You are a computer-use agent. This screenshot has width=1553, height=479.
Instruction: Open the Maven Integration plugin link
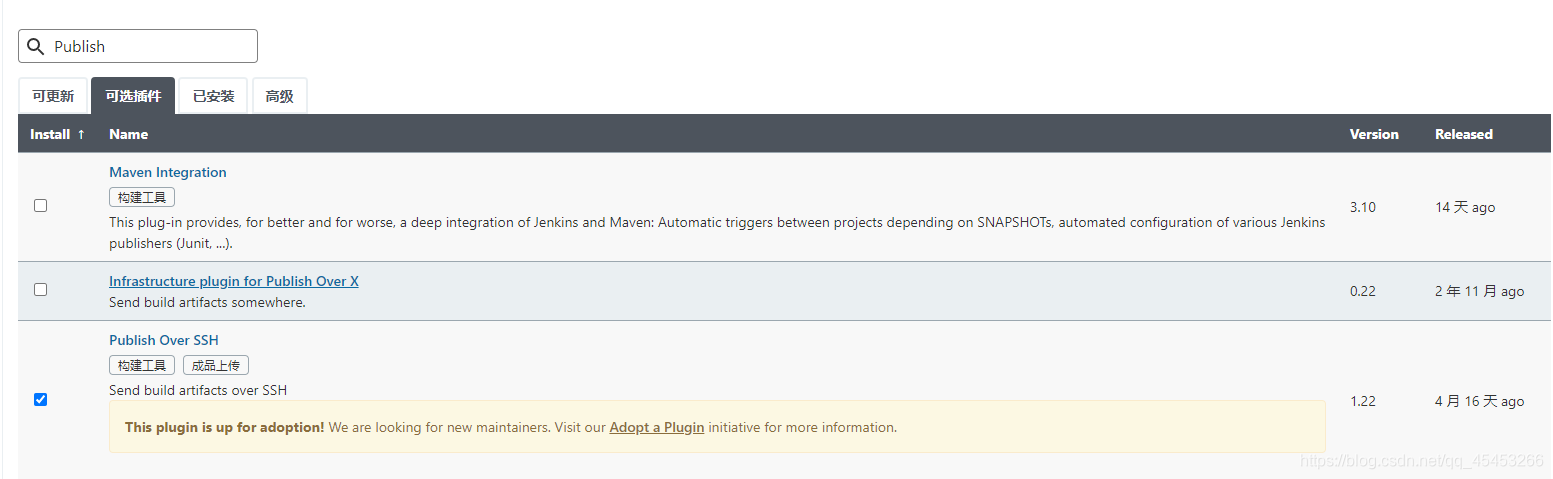coord(168,172)
